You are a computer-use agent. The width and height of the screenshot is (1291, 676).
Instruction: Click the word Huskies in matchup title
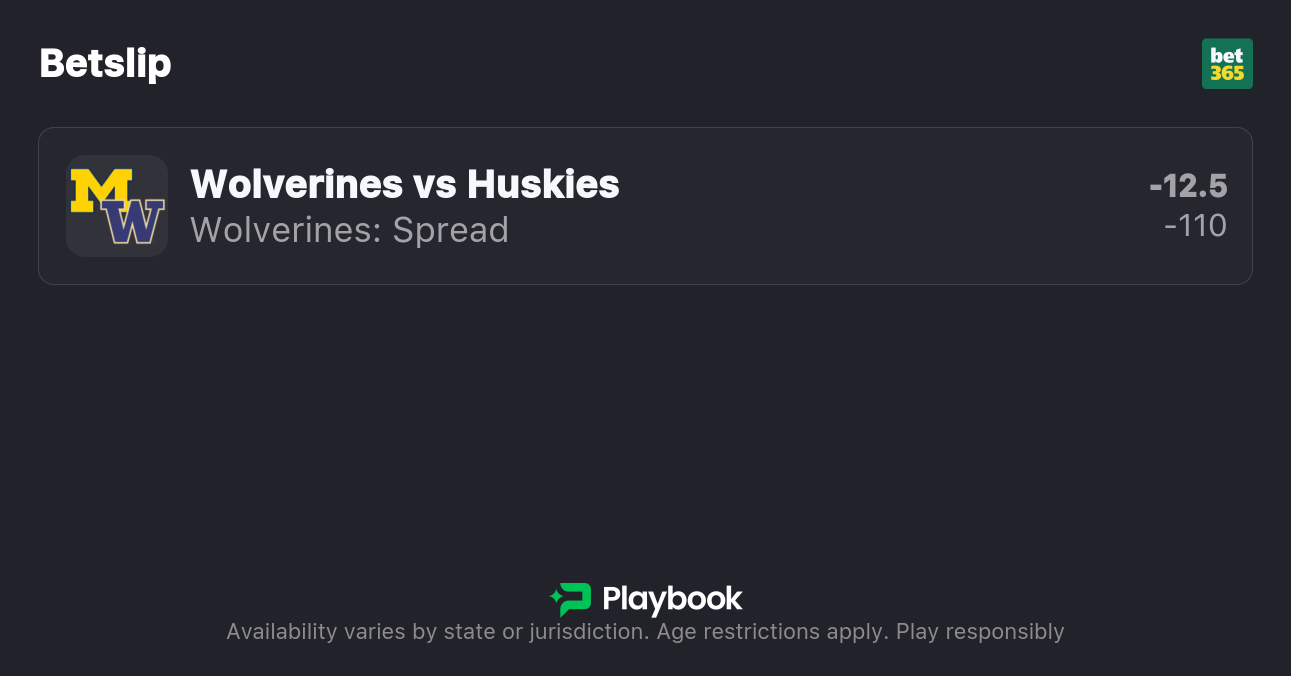pyautogui.click(x=543, y=184)
